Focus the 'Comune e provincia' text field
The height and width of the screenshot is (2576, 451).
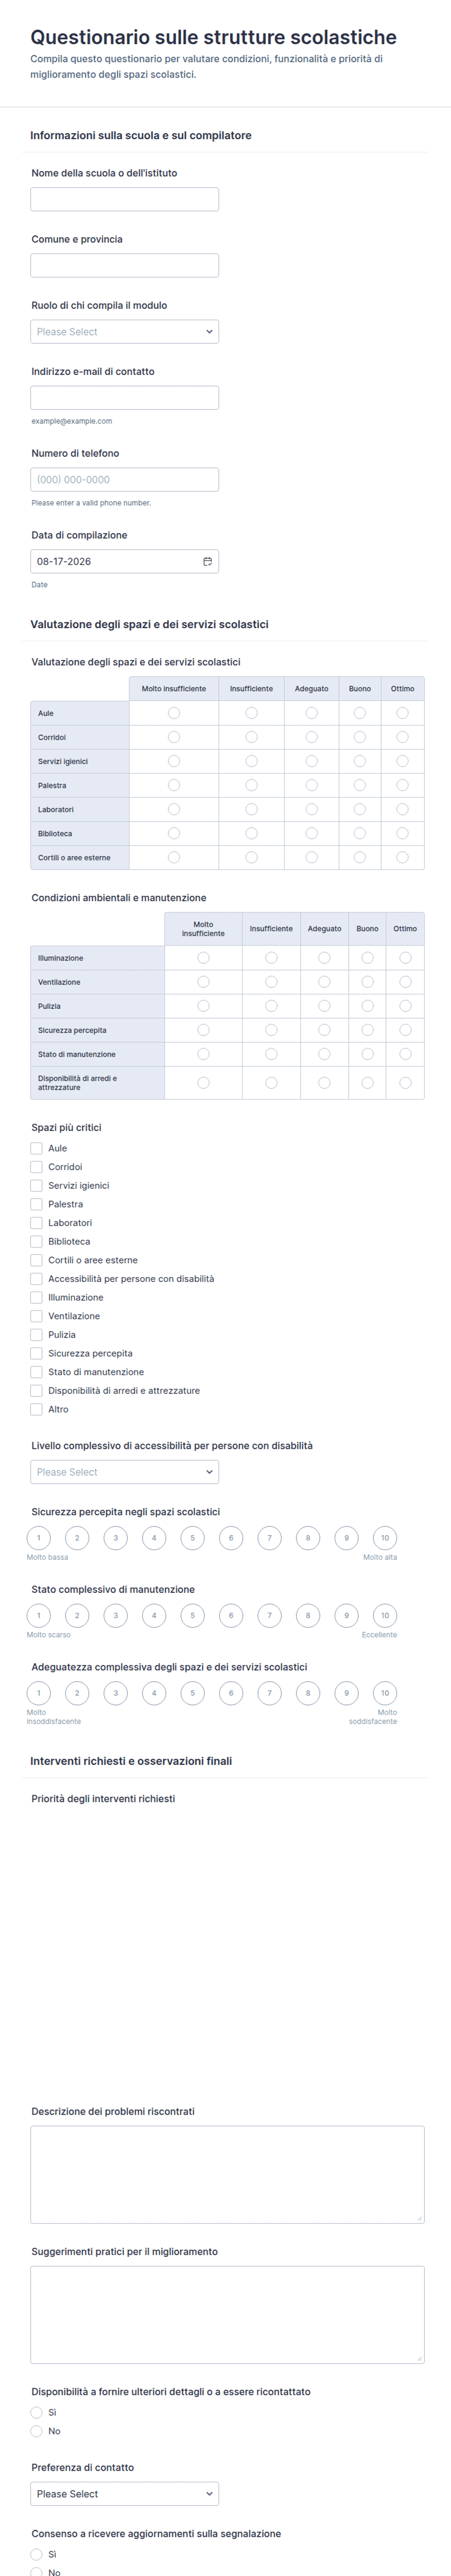tap(124, 265)
